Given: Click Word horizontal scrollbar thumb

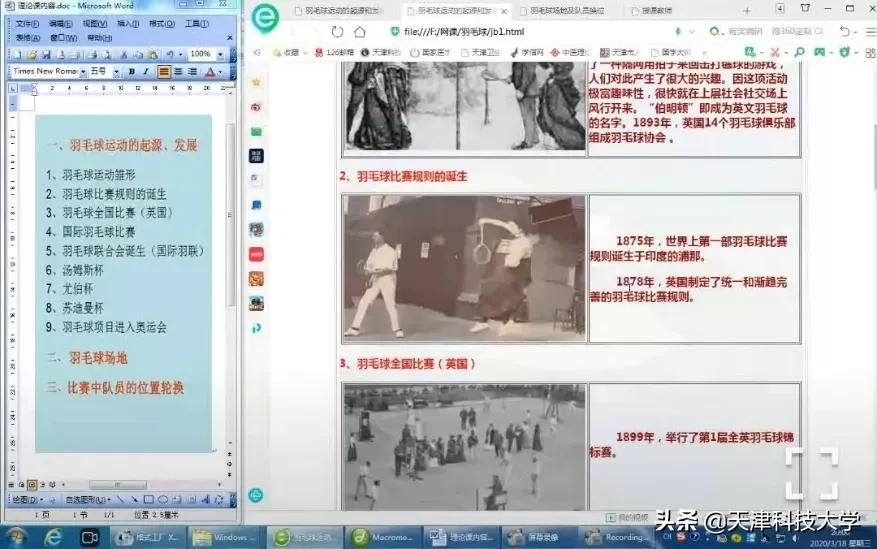Looking at the screenshot, I should pyautogui.click(x=117, y=485).
